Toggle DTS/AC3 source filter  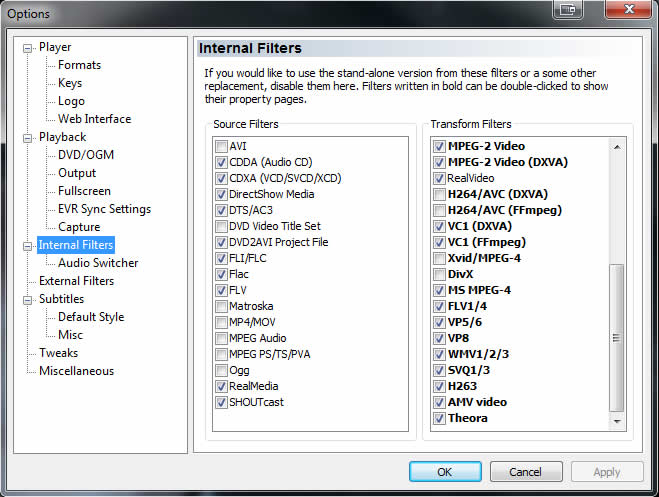coord(221,210)
